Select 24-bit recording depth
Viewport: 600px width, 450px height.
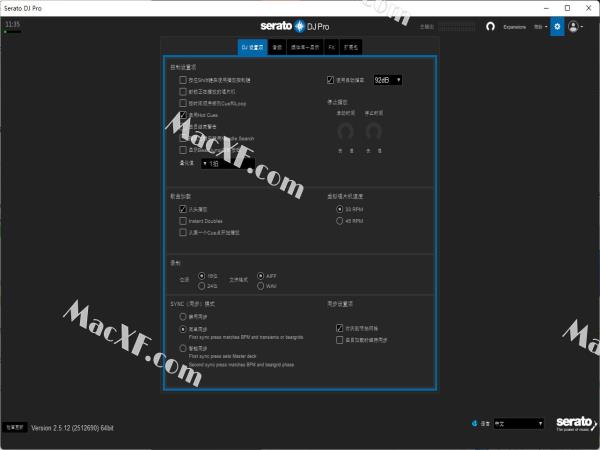tap(202, 286)
